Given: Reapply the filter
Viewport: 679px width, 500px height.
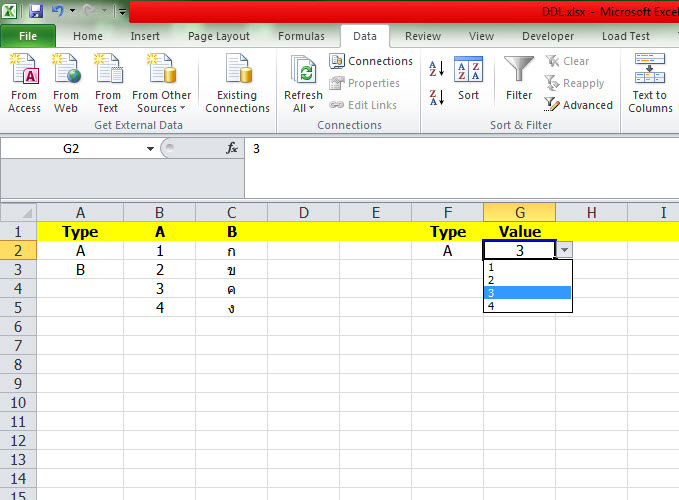Looking at the screenshot, I should point(574,83).
